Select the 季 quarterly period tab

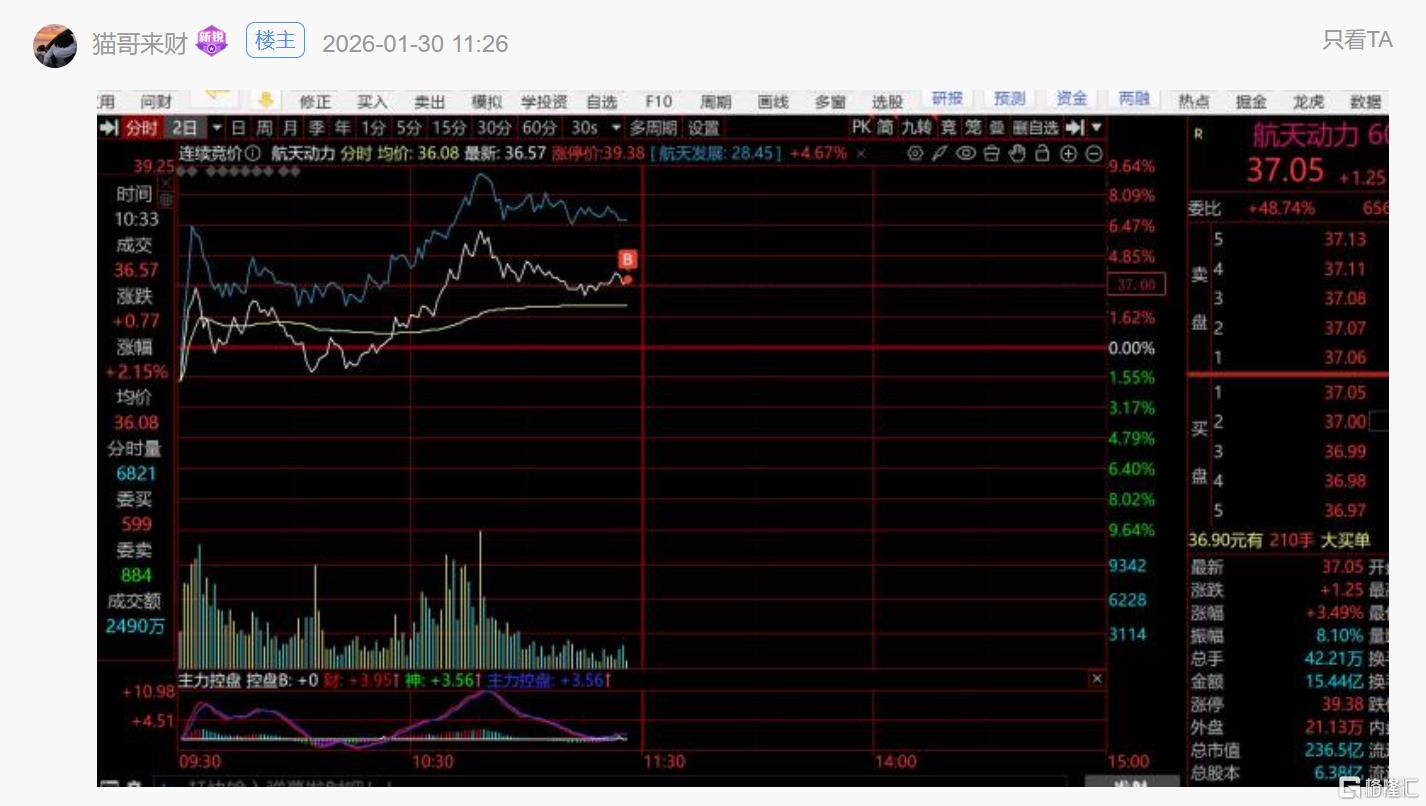pyautogui.click(x=316, y=128)
